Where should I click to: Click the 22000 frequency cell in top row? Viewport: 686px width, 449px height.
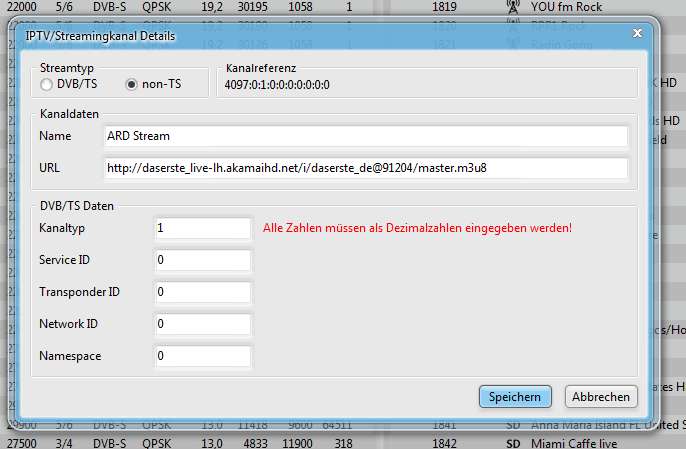[x=23, y=6]
